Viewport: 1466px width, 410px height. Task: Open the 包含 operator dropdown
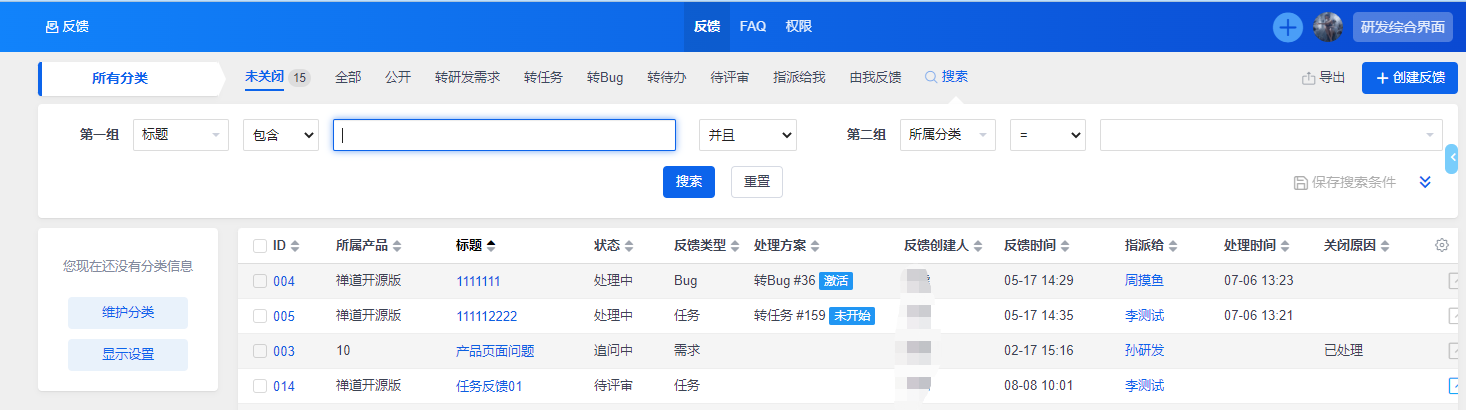tap(280, 135)
